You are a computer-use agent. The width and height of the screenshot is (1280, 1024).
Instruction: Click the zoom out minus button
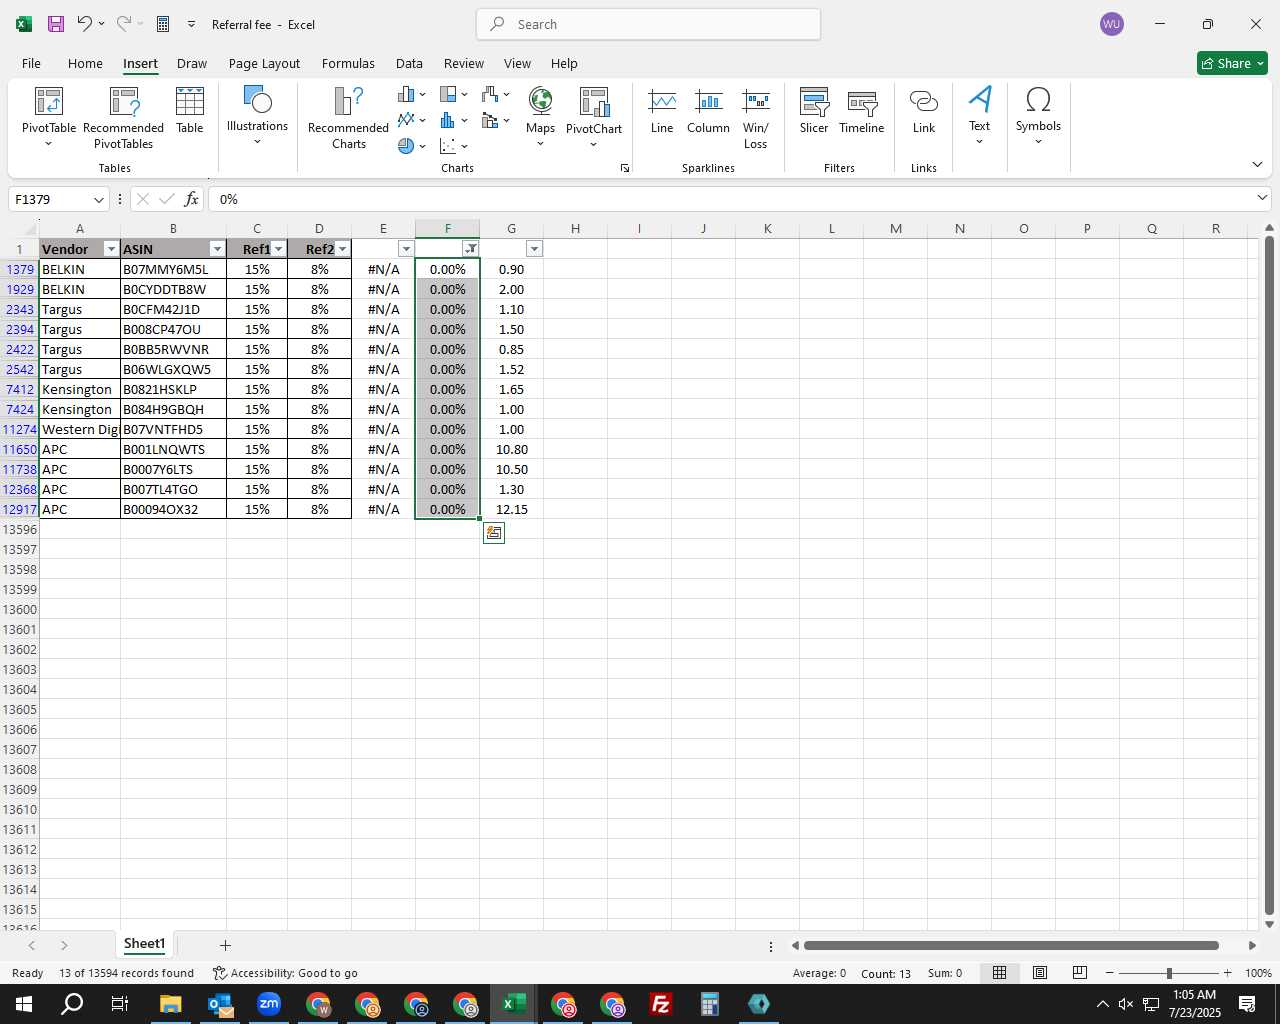click(1109, 973)
